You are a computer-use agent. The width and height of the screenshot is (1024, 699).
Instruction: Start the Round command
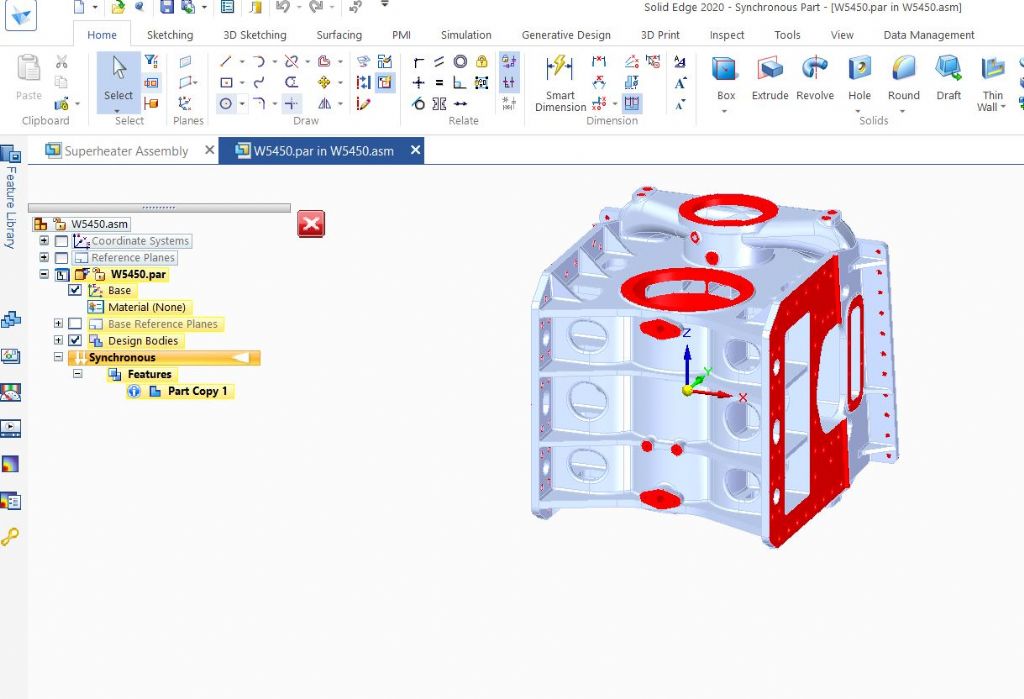[903, 78]
